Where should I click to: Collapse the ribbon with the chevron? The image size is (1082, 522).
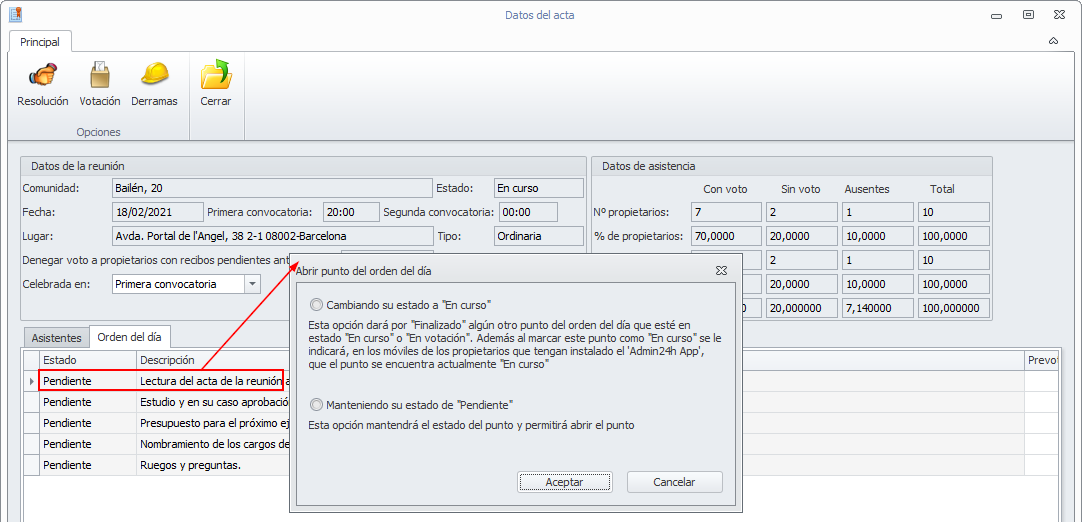coord(1053,41)
